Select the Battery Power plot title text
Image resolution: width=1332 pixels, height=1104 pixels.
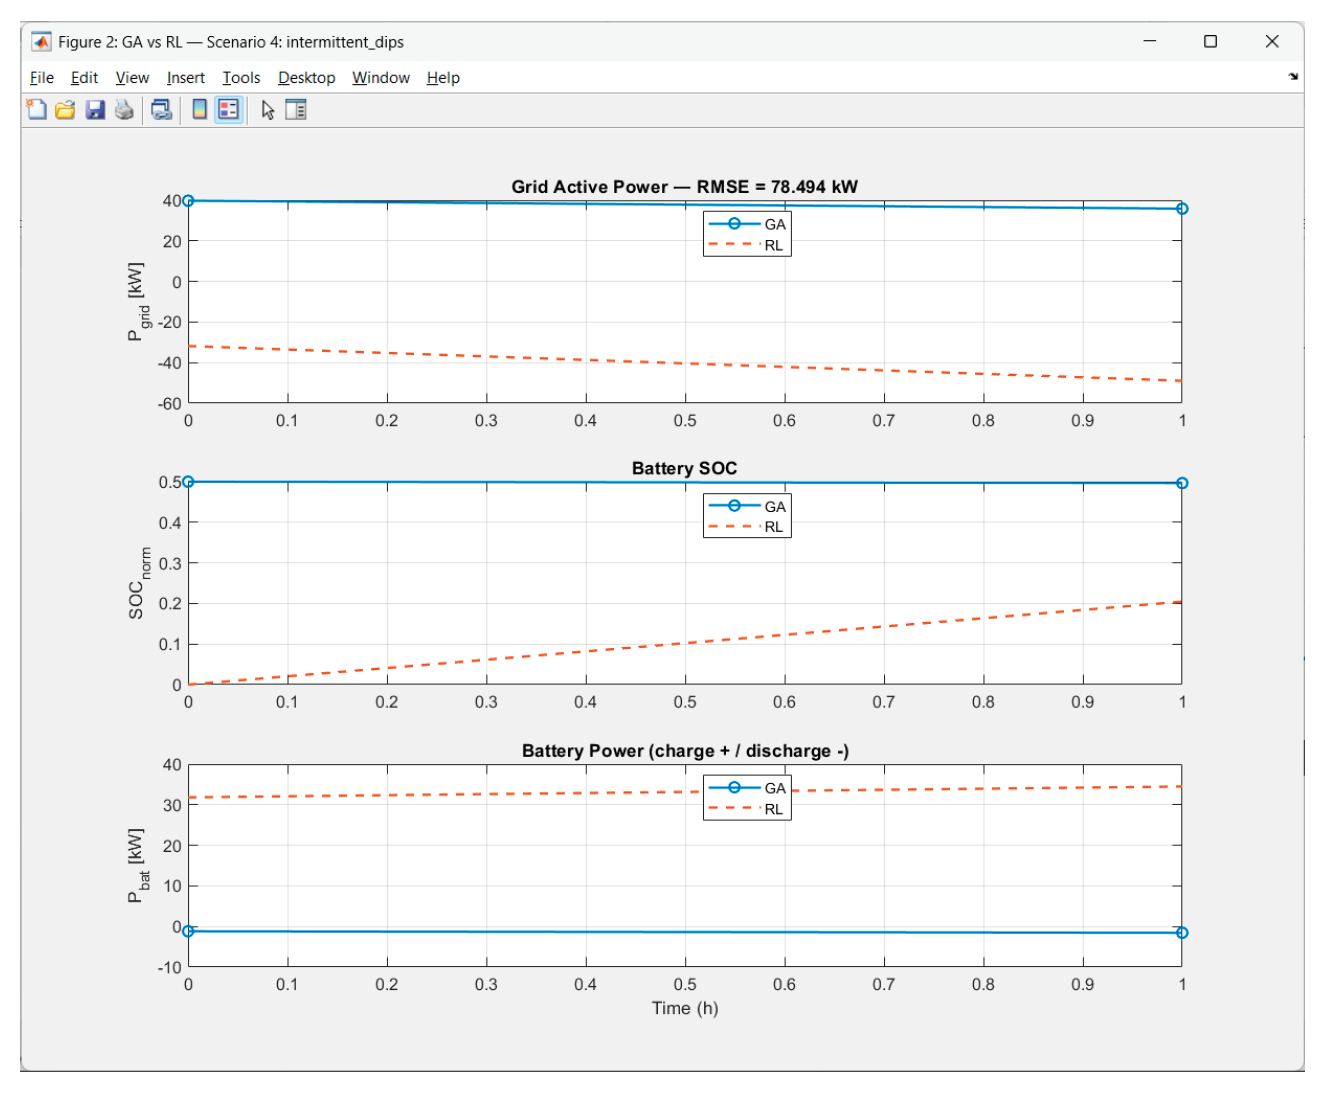click(685, 751)
